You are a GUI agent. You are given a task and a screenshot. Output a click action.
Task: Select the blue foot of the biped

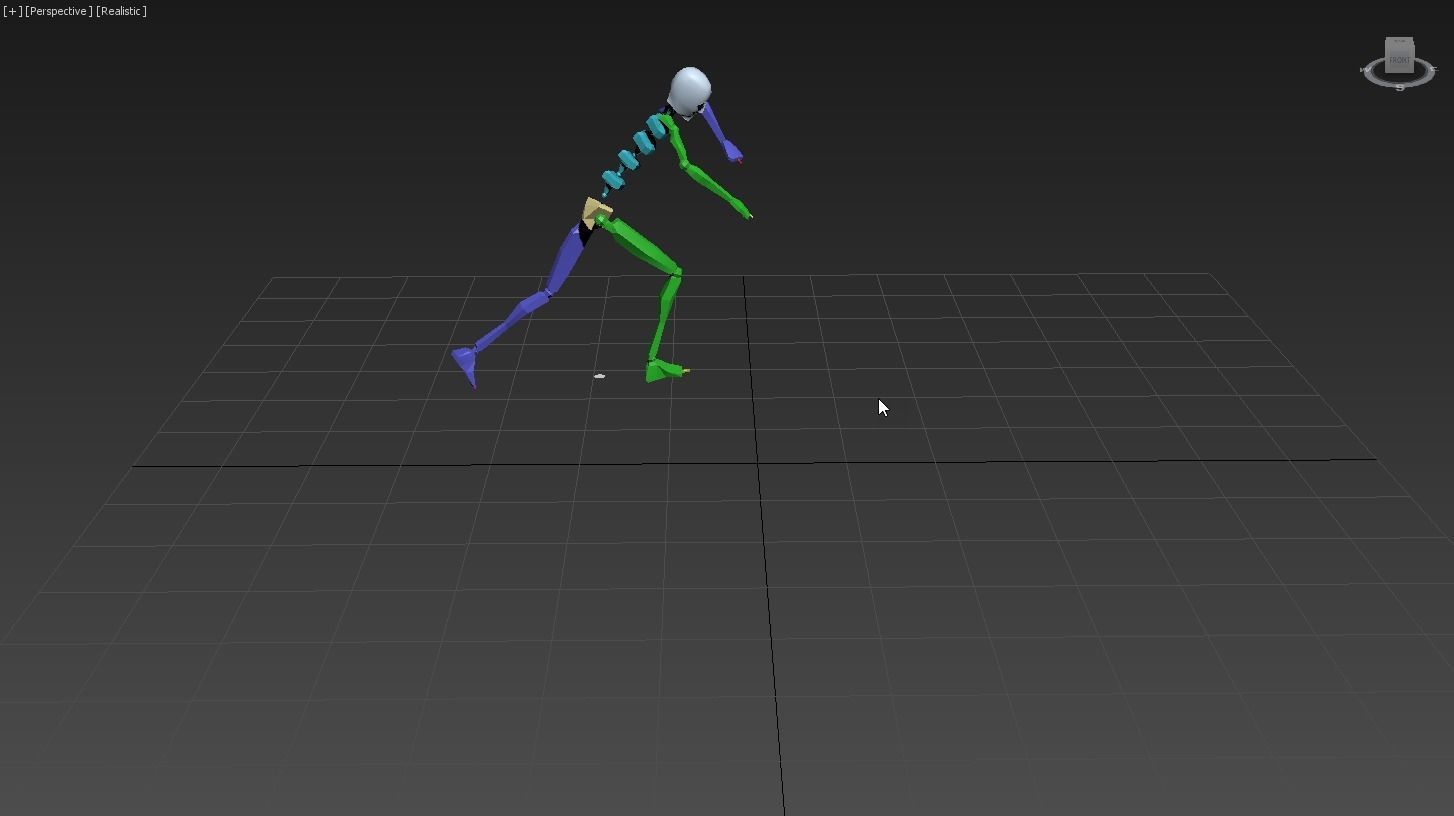coord(465,364)
